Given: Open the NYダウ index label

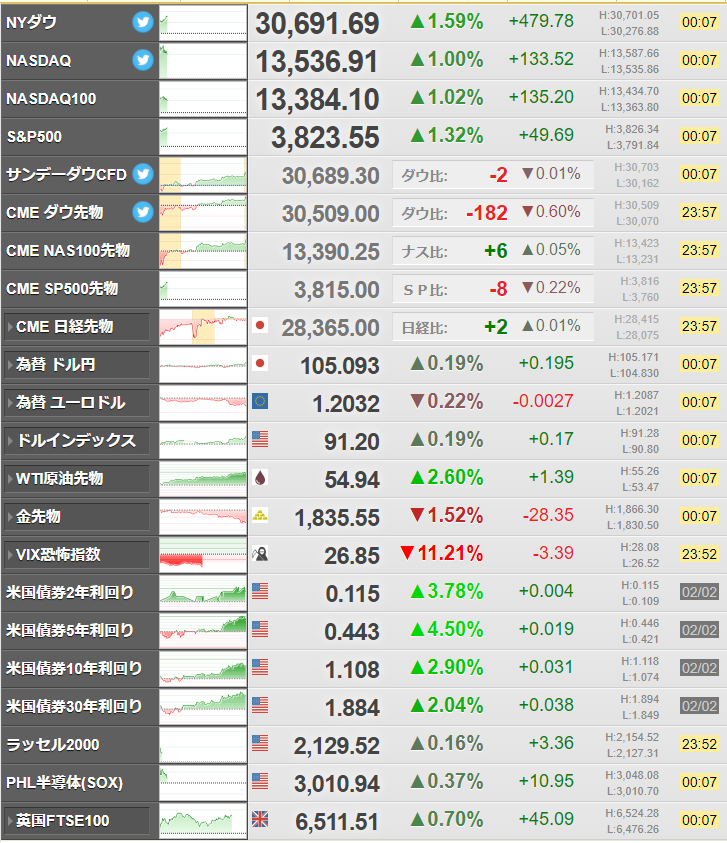Looking at the screenshot, I should tap(31, 23).
